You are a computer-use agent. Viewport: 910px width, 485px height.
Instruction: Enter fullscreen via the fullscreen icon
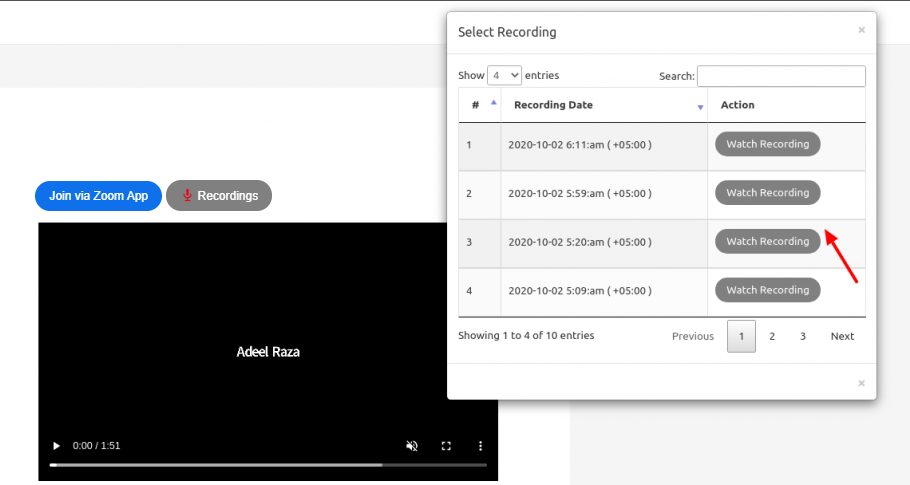[446, 446]
